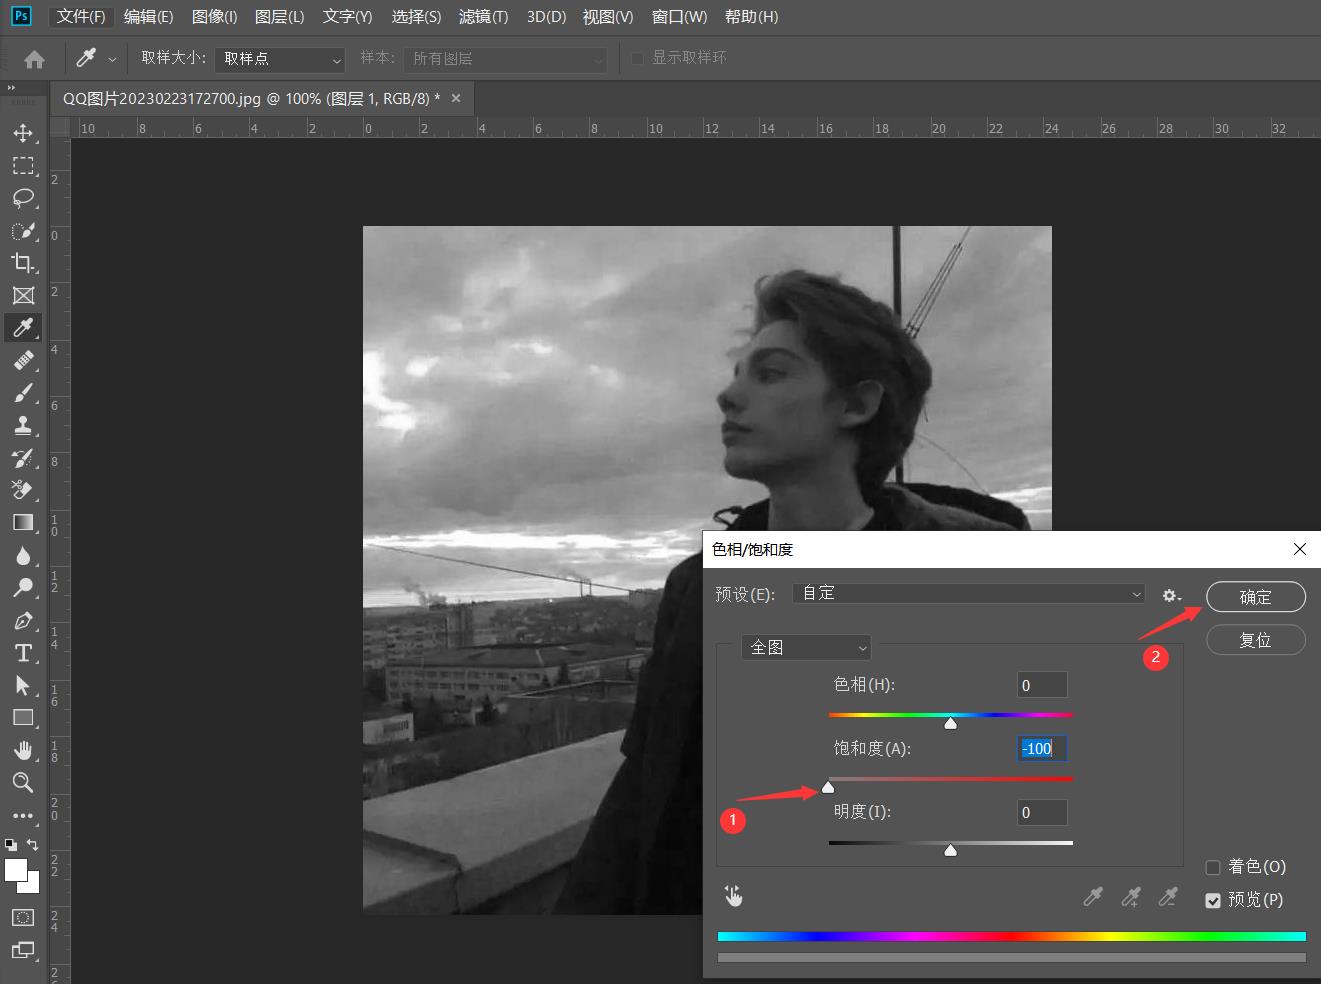Open the 滤镜(T) menu

(x=483, y=17)
